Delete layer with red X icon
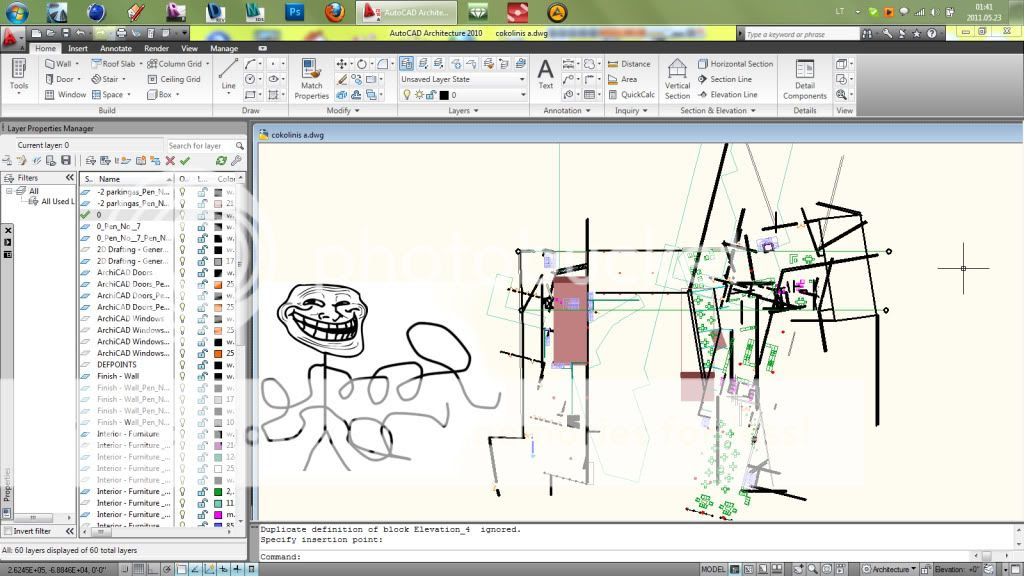 [x=170, y=161]
